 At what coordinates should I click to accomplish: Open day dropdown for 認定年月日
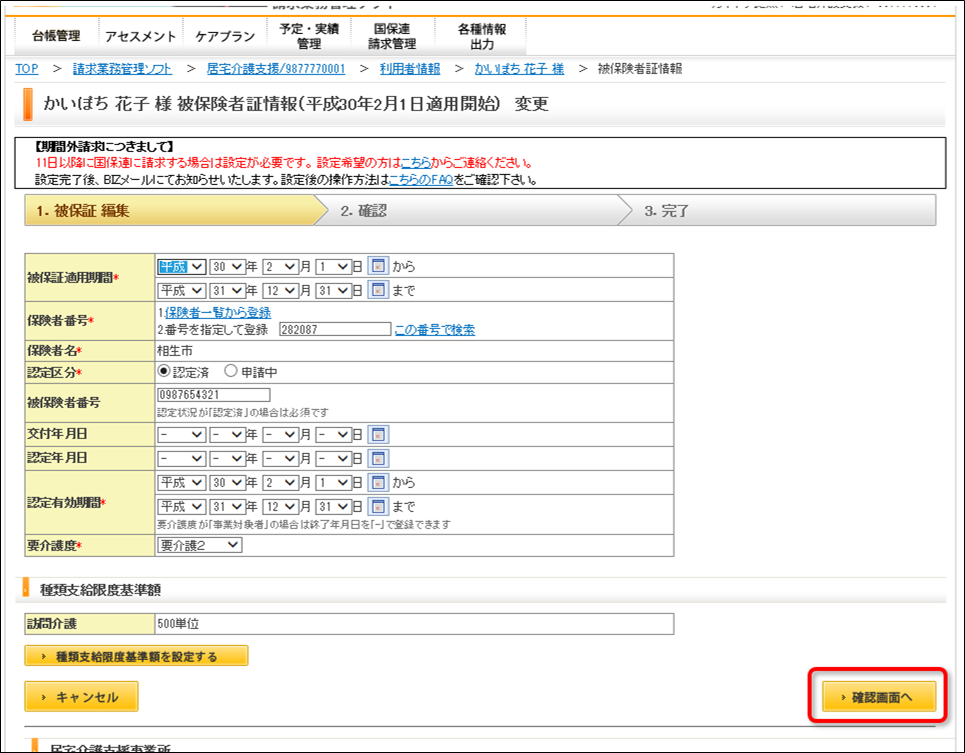[334, 459]
